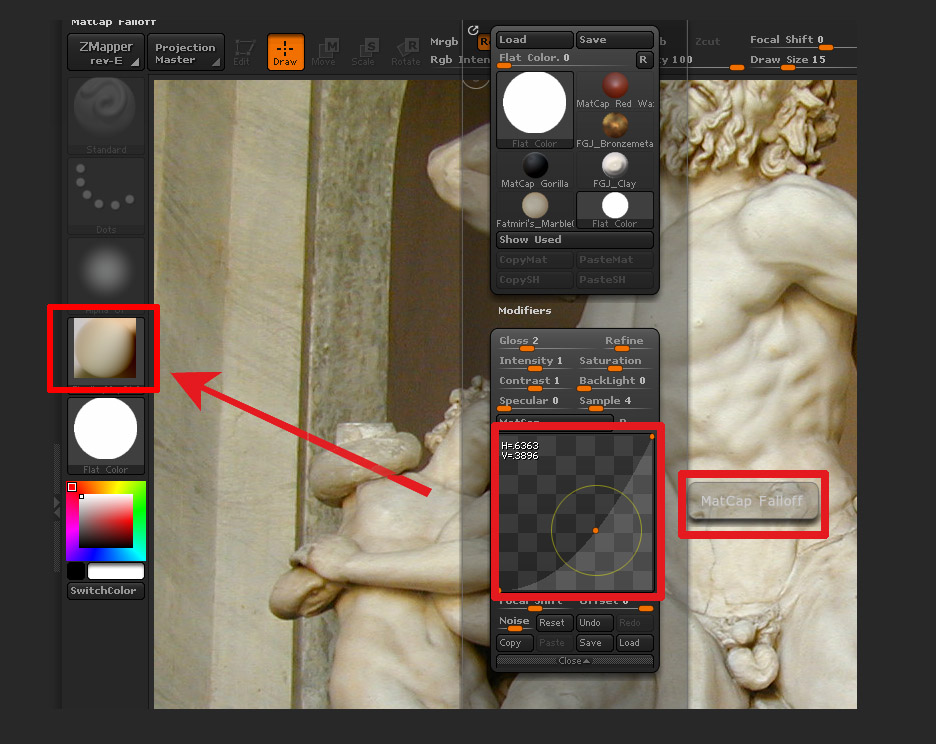
Task: Click the PasteMat button
Action: click(615, 260)
